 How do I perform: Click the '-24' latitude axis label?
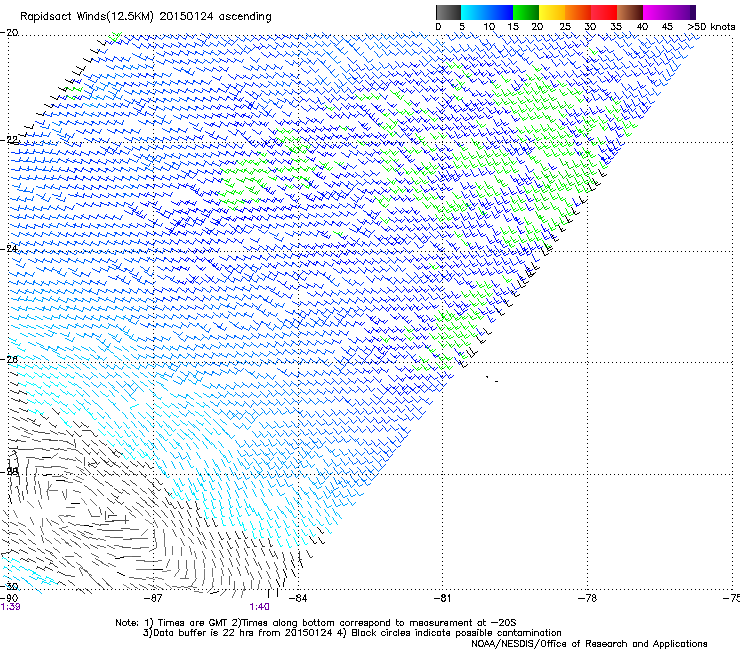pyautogui.click(x=9, y=249)
